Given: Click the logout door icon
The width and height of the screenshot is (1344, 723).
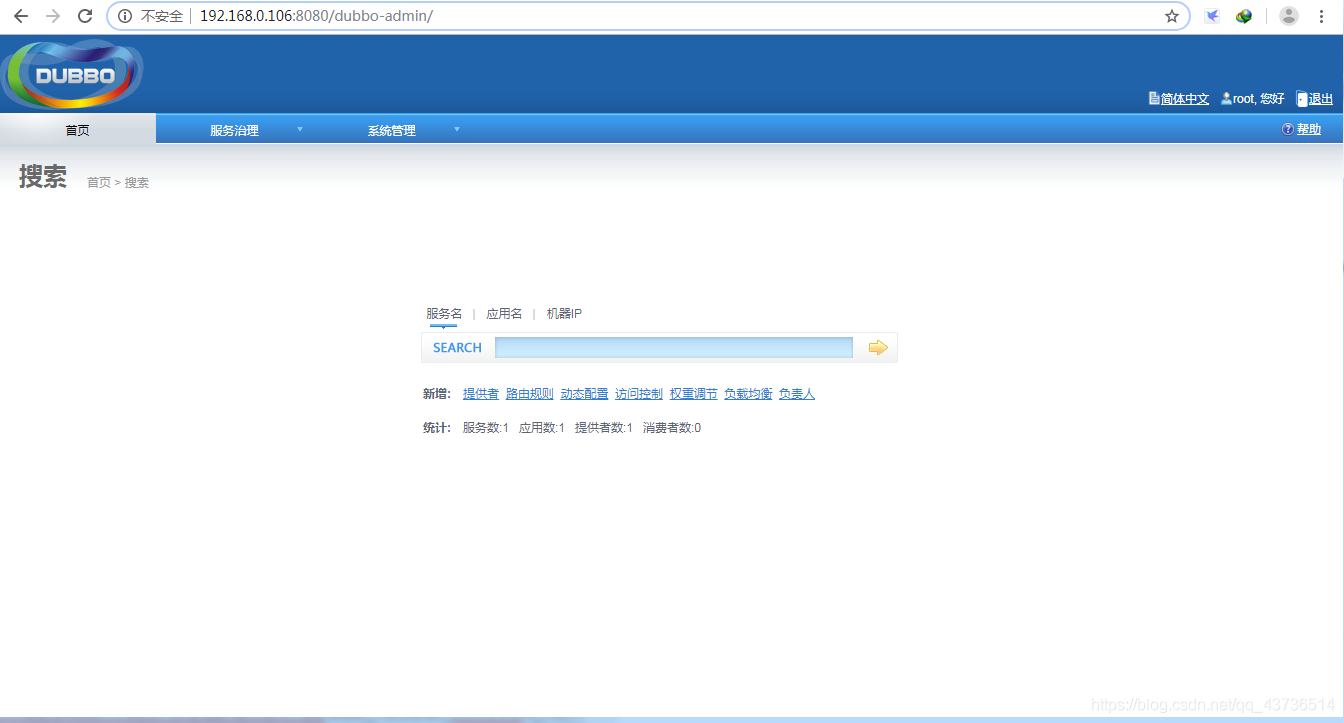Looking at the screenshot, I should point(1302,99).
